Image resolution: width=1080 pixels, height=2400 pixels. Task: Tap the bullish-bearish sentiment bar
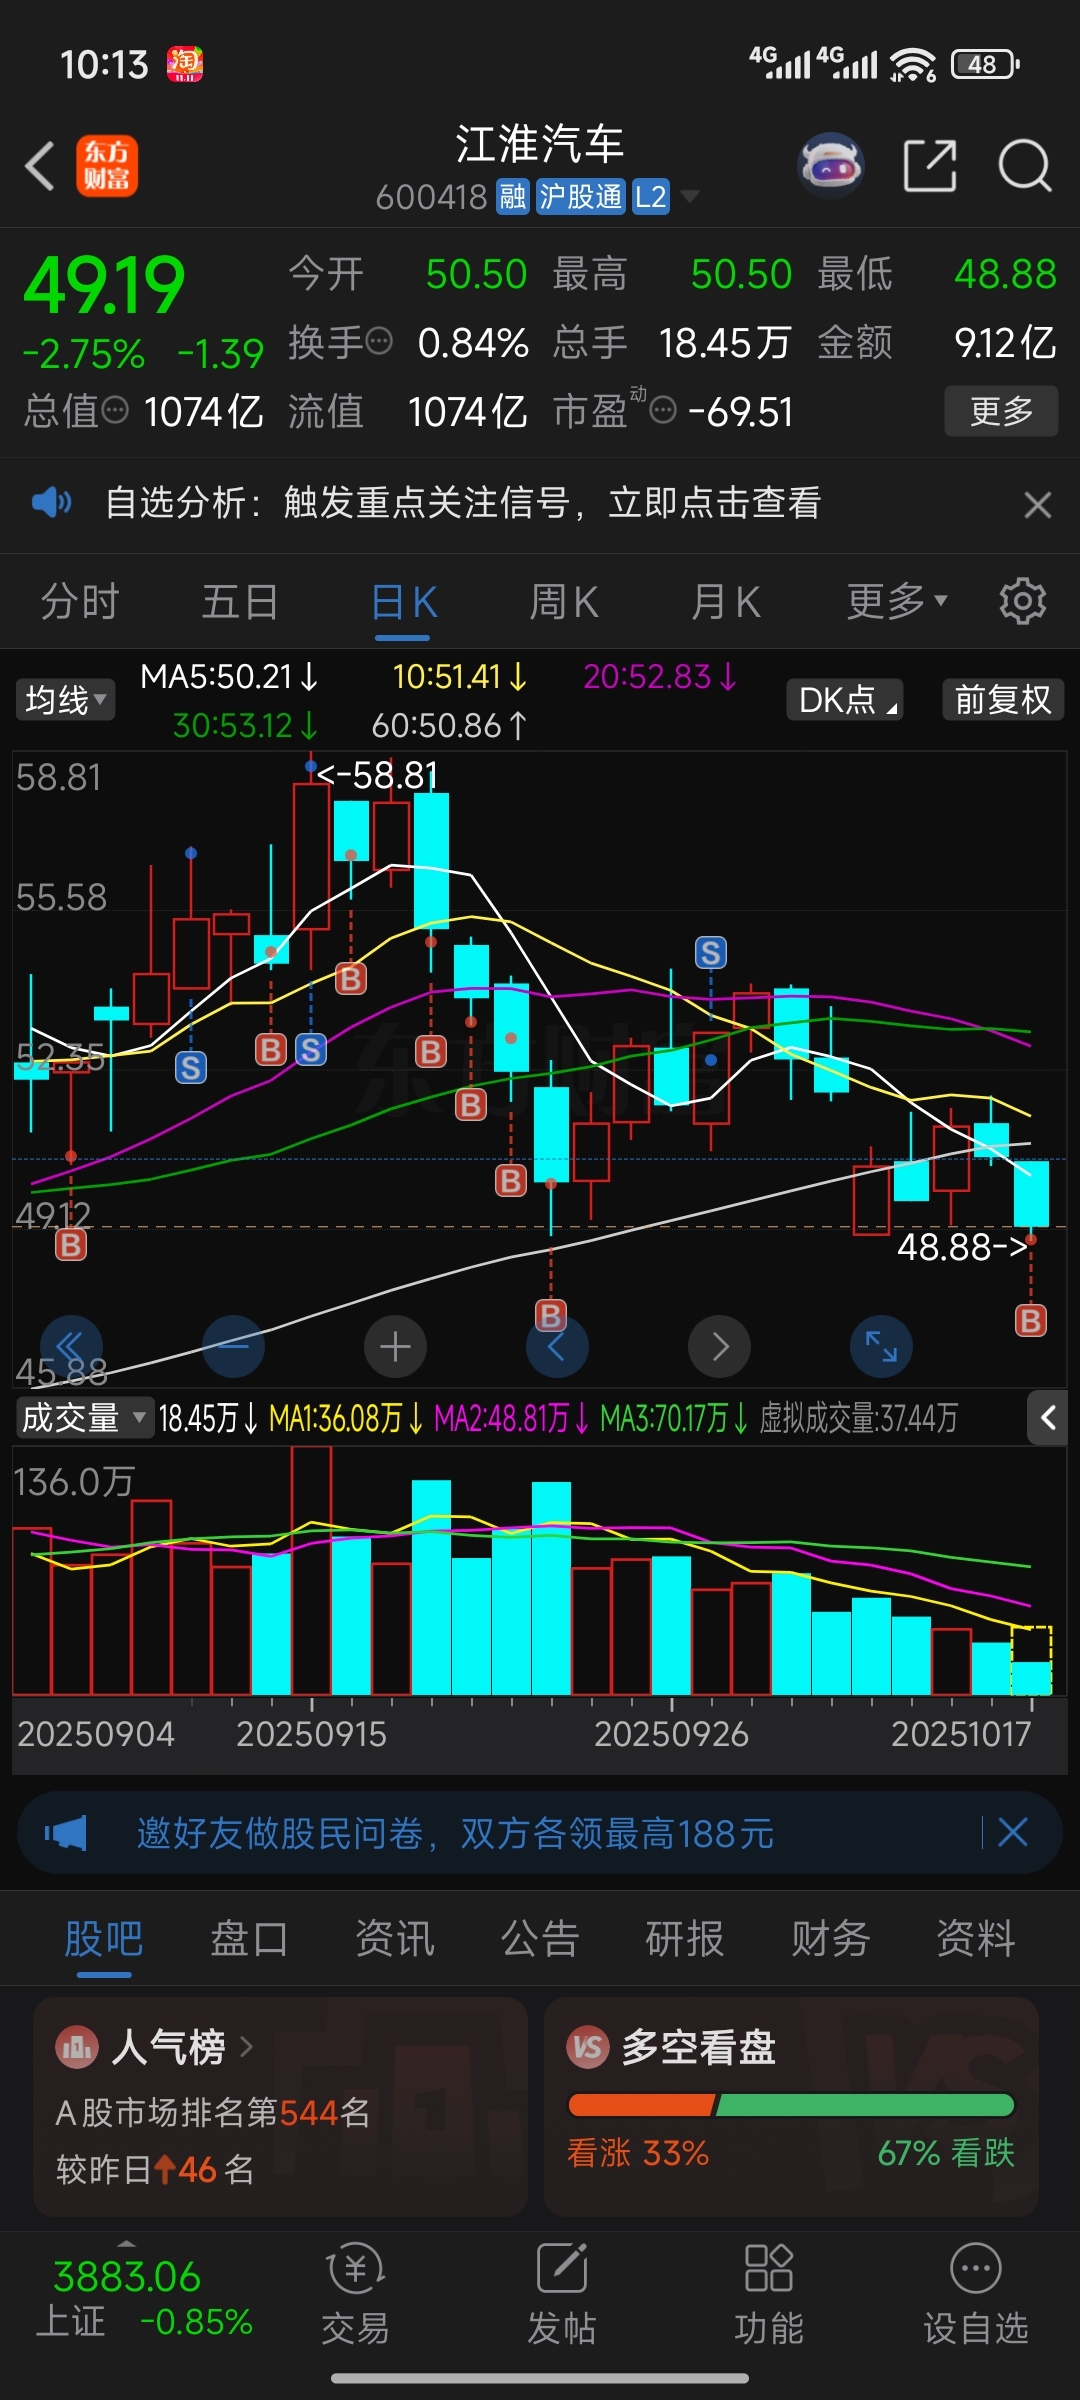[x=791, y=2105]
